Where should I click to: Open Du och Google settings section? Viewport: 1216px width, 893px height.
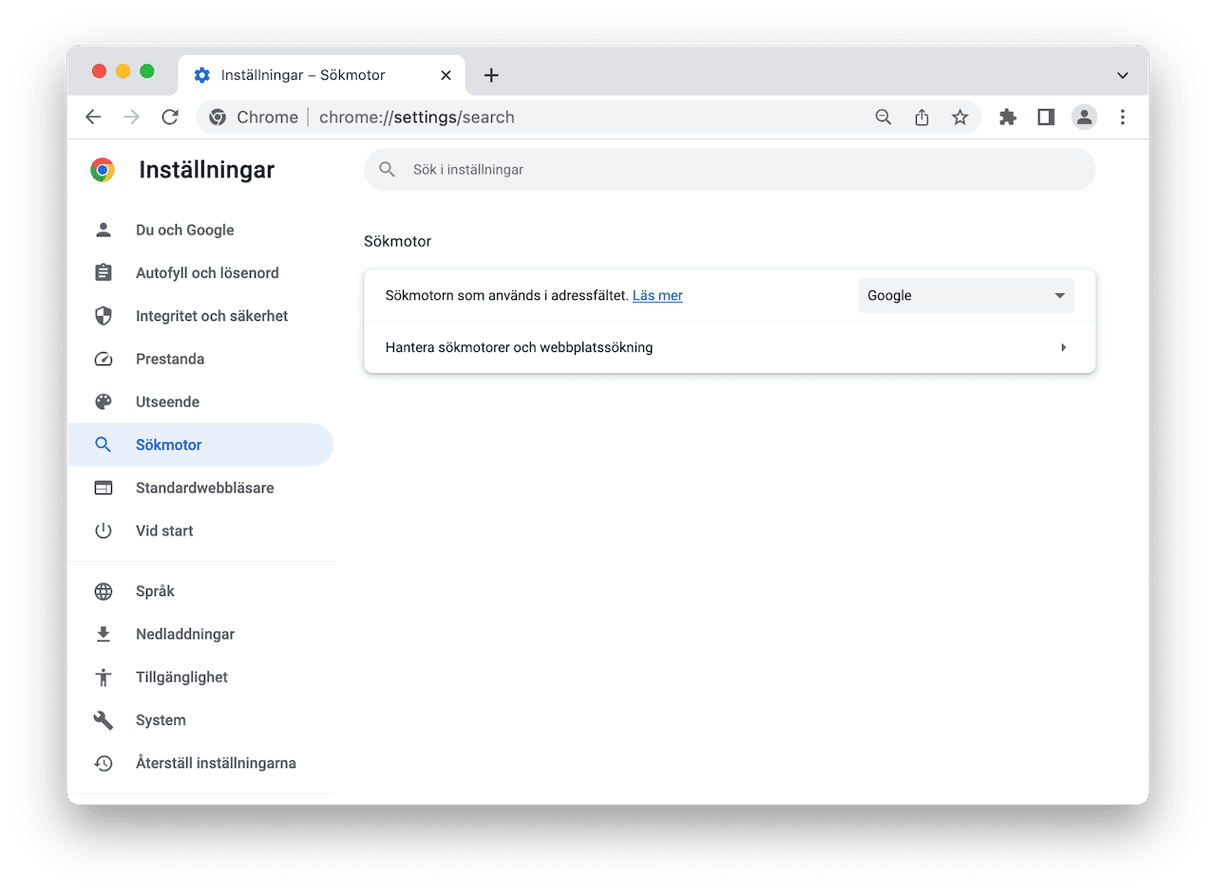coord(200,230)
